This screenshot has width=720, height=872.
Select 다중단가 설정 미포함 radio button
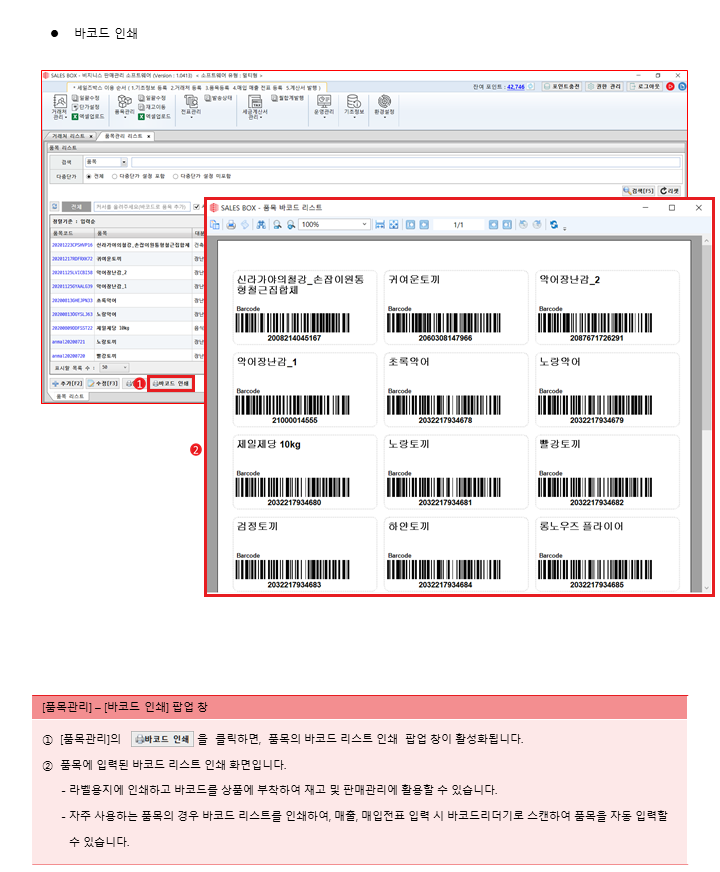(175, 176)
